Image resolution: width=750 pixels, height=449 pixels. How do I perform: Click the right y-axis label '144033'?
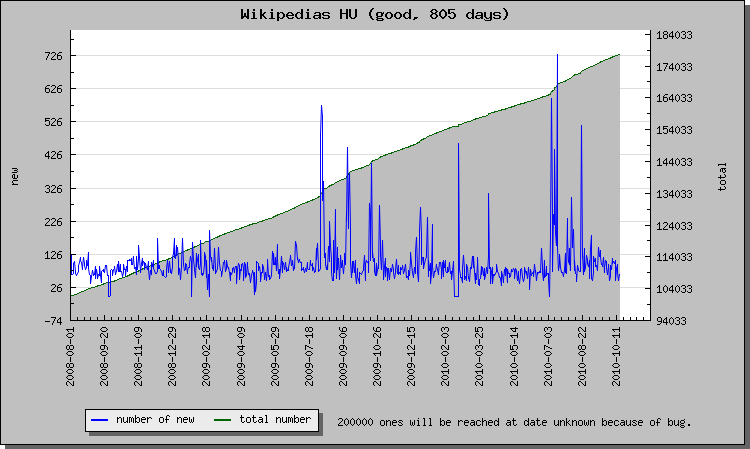(674, 163)
